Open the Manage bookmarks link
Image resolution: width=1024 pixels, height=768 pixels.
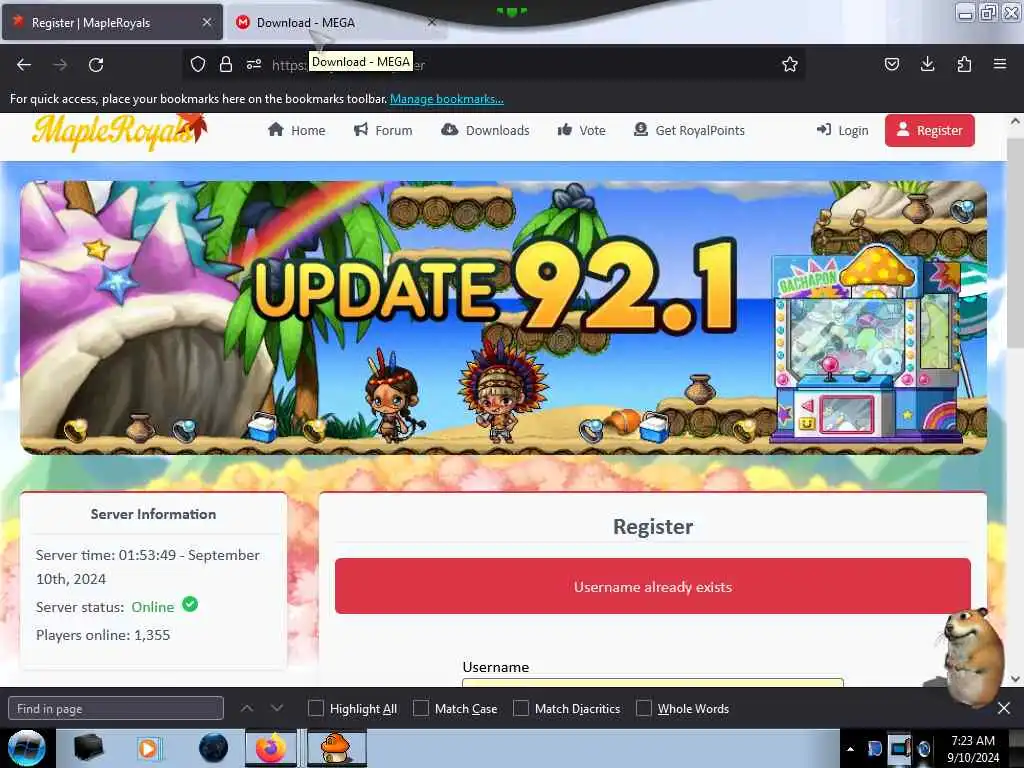(x=447, y=99)
